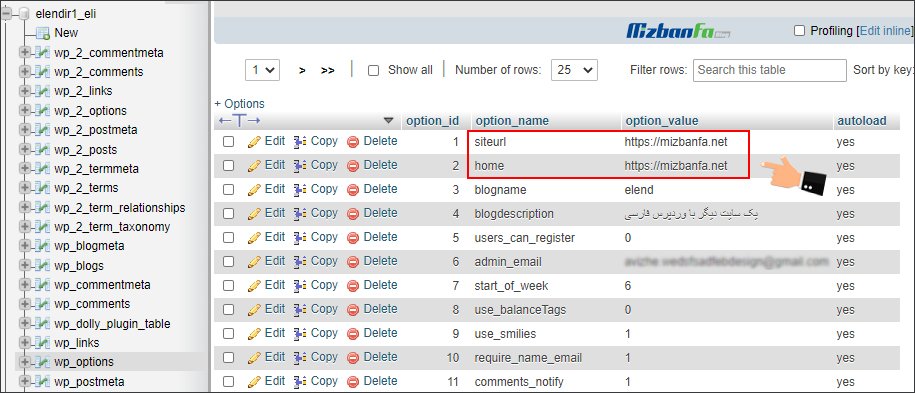Click the New table icon in sidebar
The width and height of the screenshot is (915, 393).
[43, 33]
